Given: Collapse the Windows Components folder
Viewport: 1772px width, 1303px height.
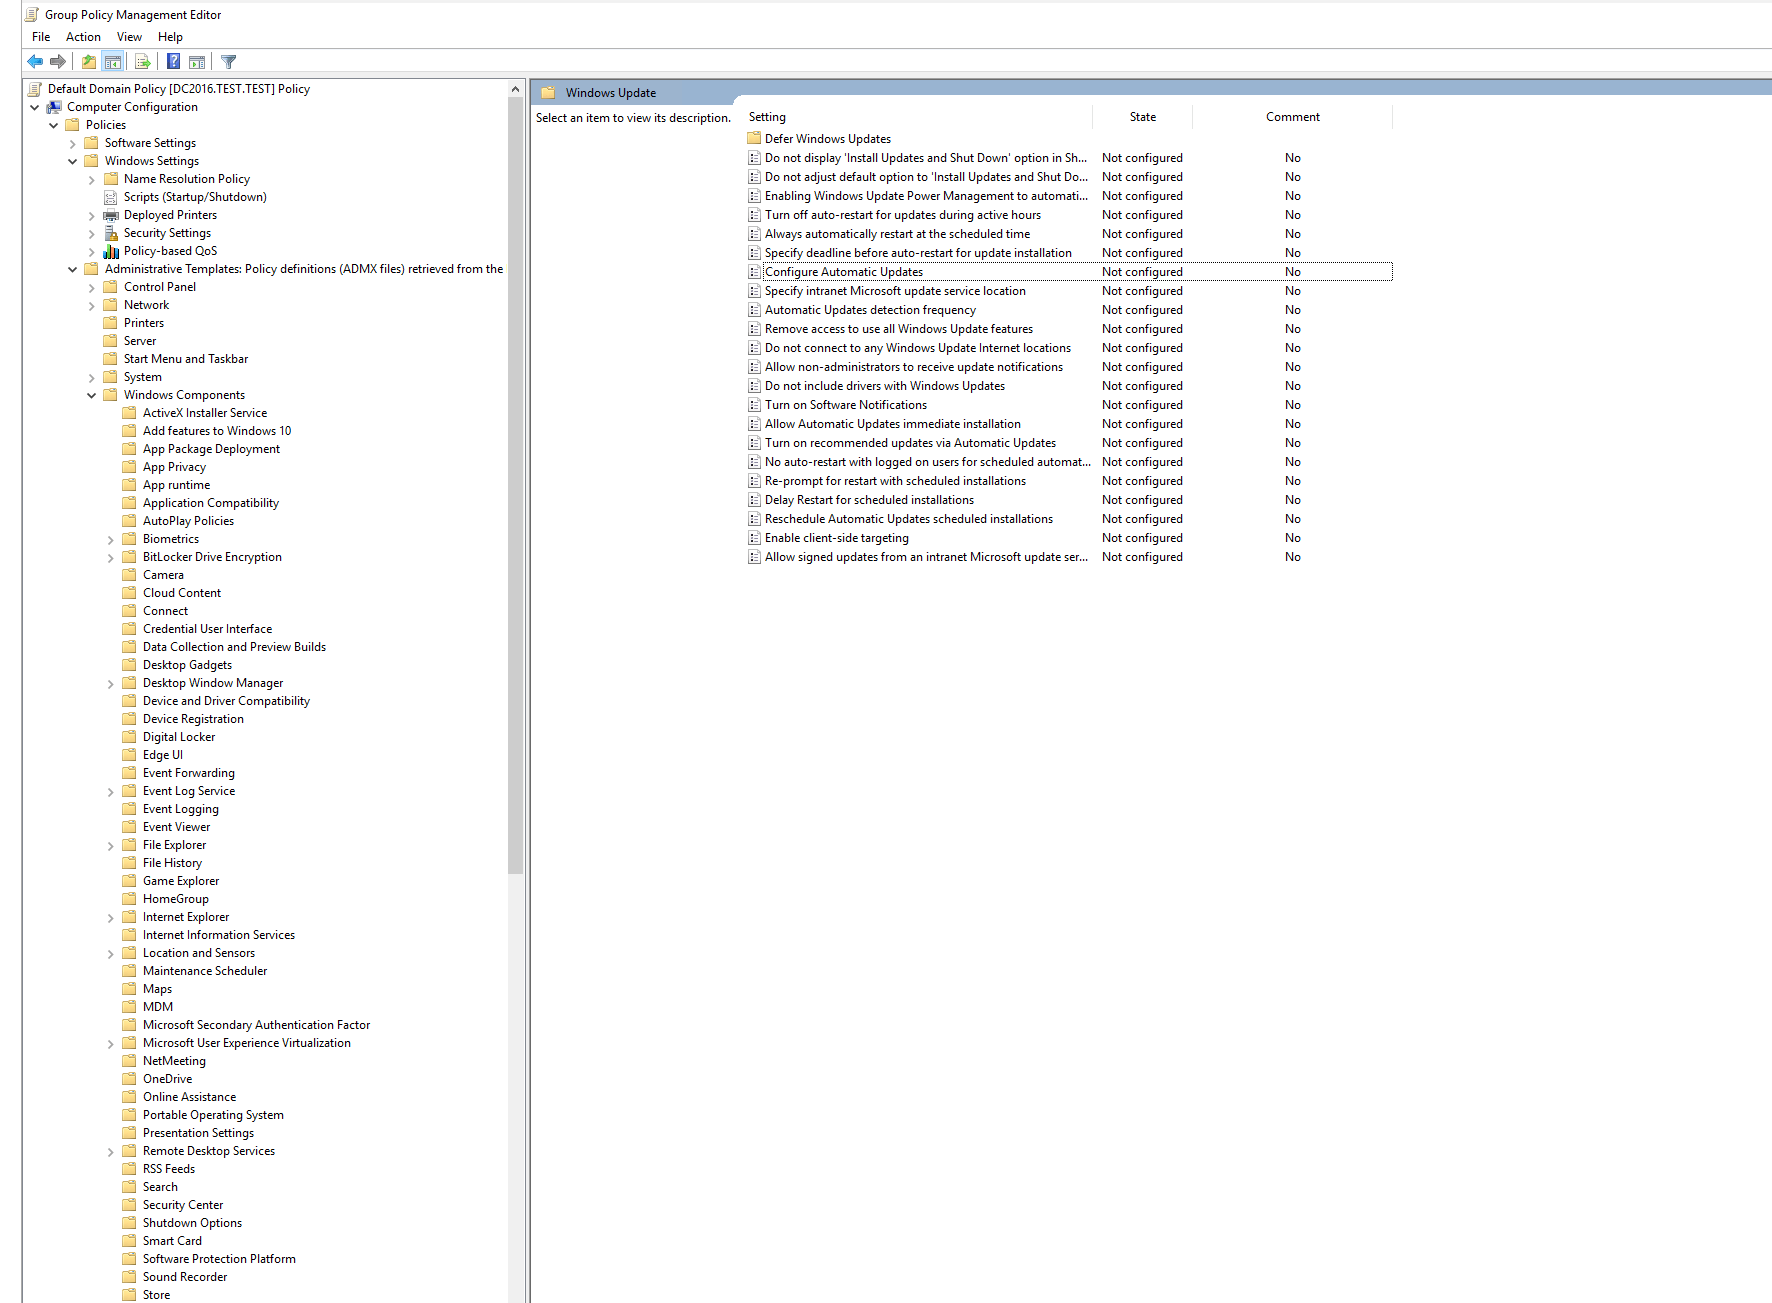Looking at the screenshot, I should [91, 394].
